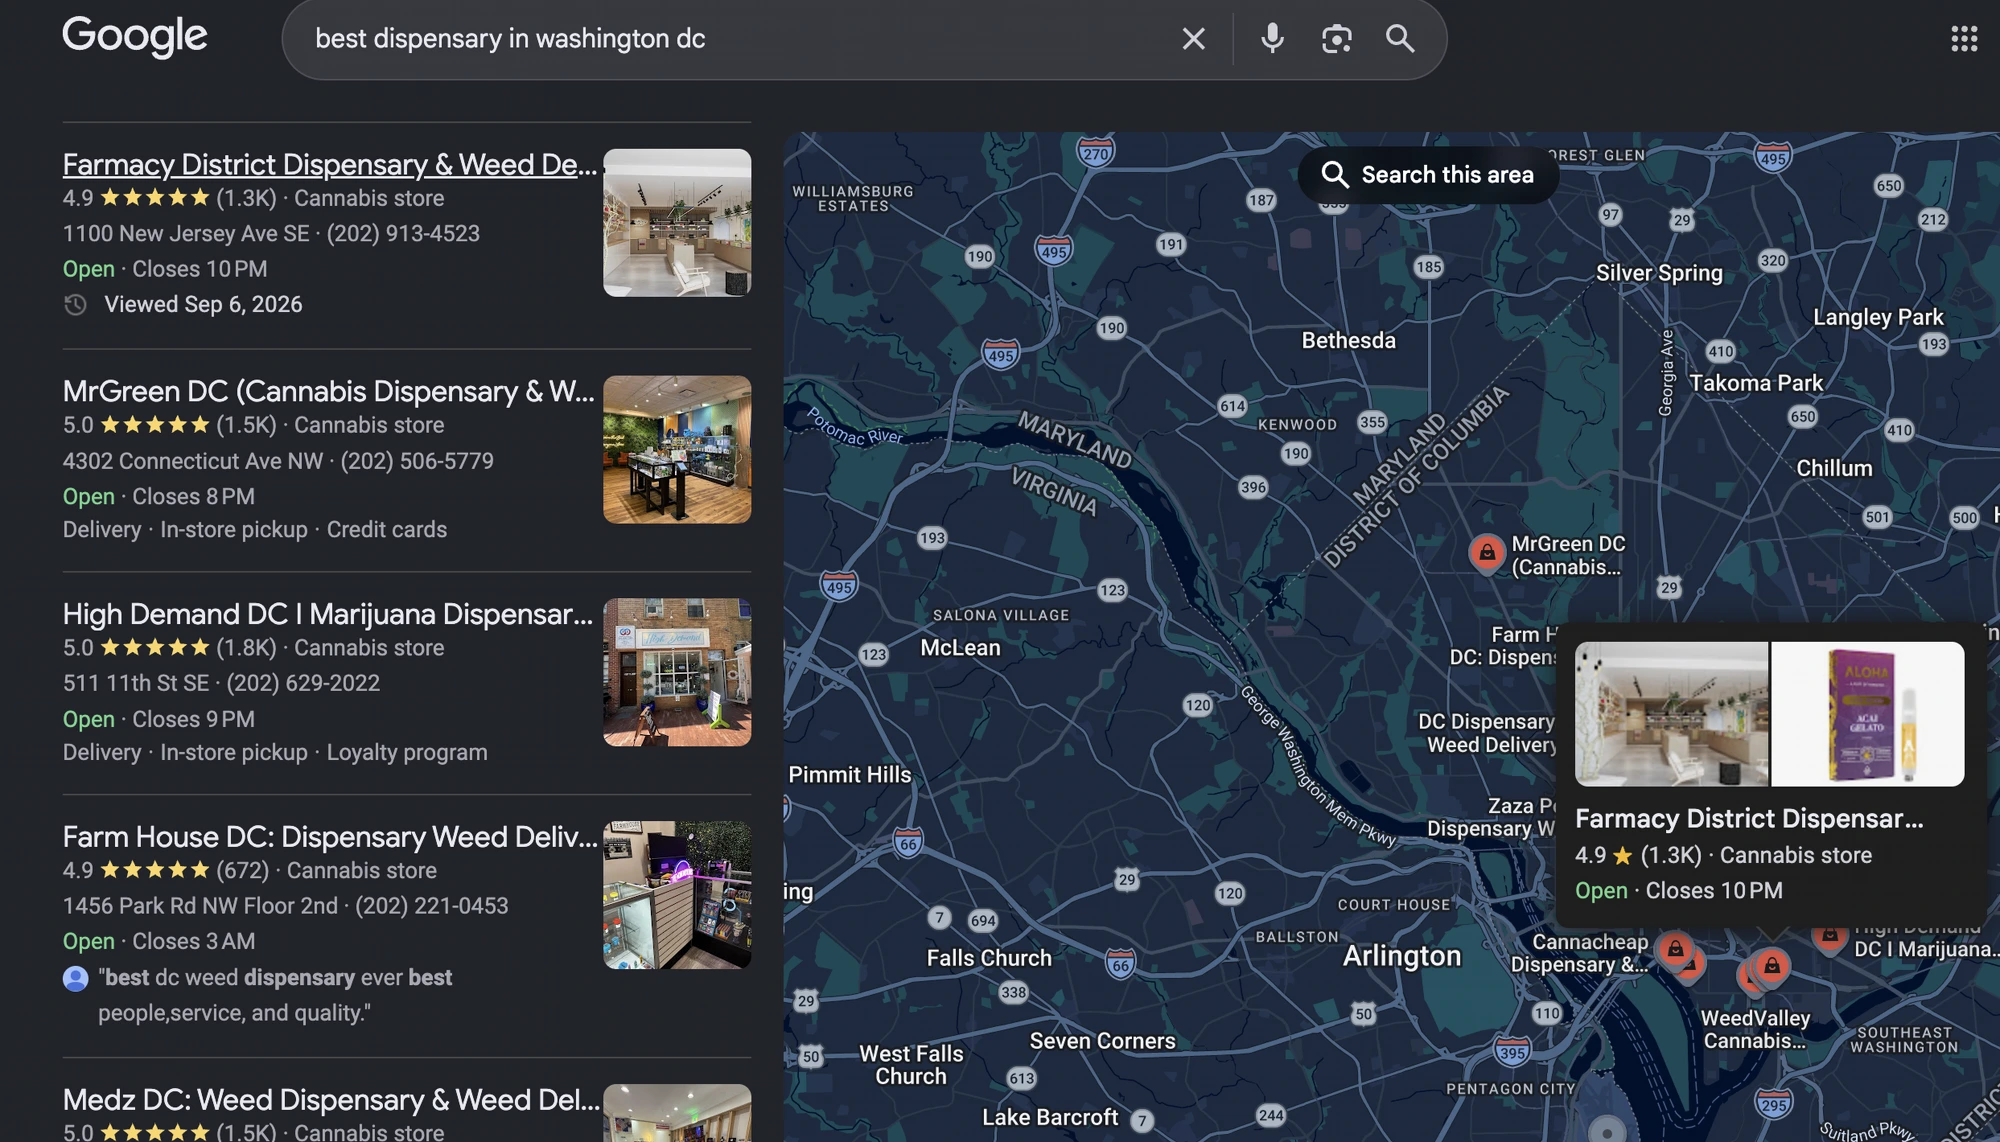Open the Google apps grid
Image resolution: width=2000 pixels, height=1142 pixels.
click(1964, 38)
